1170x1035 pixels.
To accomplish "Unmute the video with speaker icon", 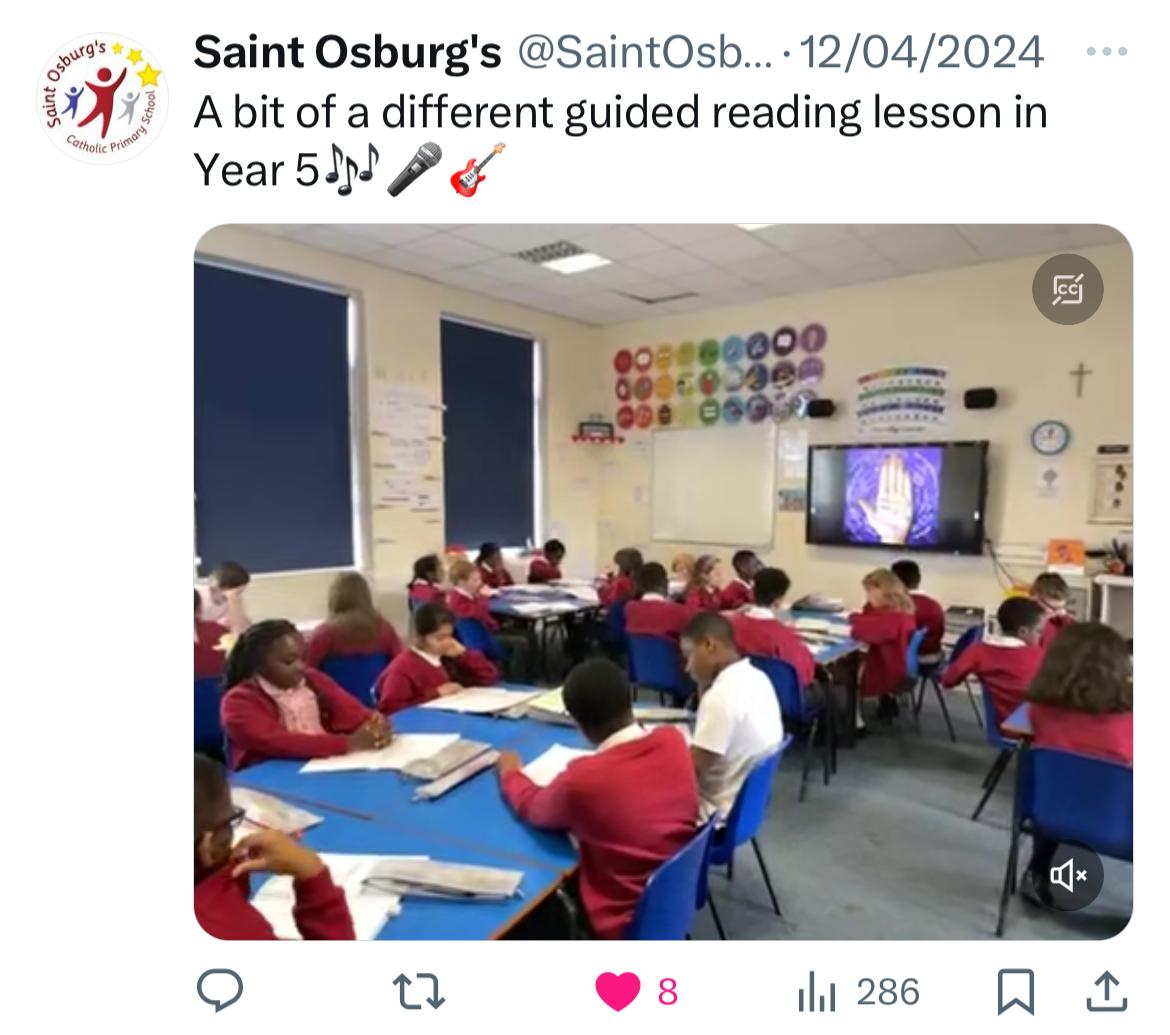I will click(x=1067, y=875).
